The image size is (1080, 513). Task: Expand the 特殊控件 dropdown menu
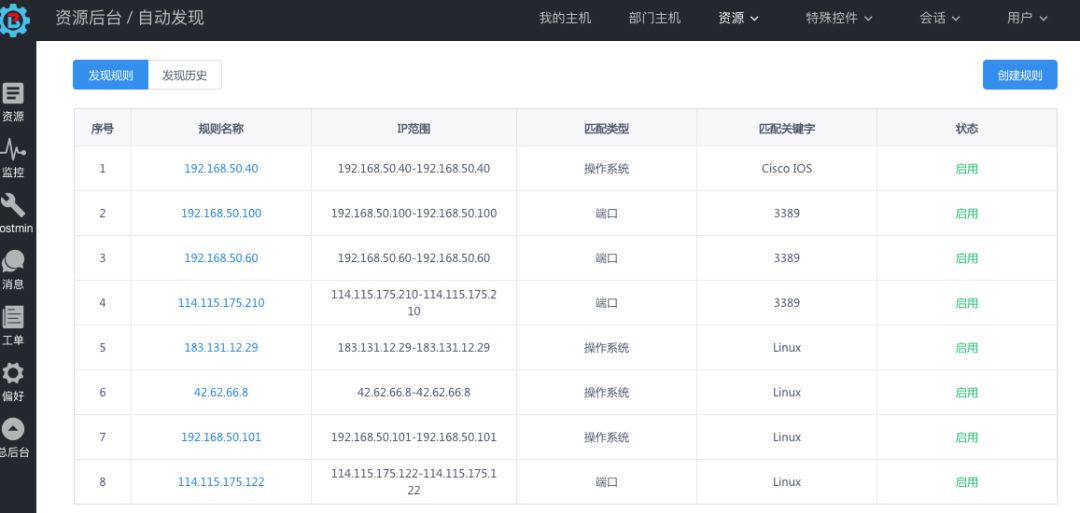(839, 18)
